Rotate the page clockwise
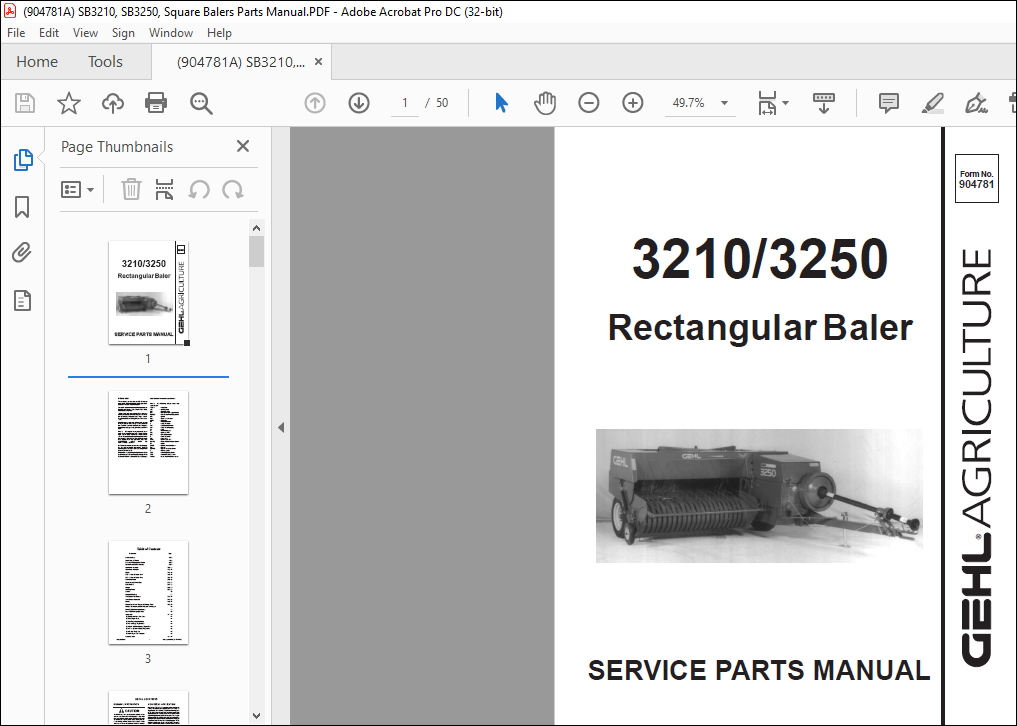Viewport: 1017px width, 726px height. click(x=232, y=189)
